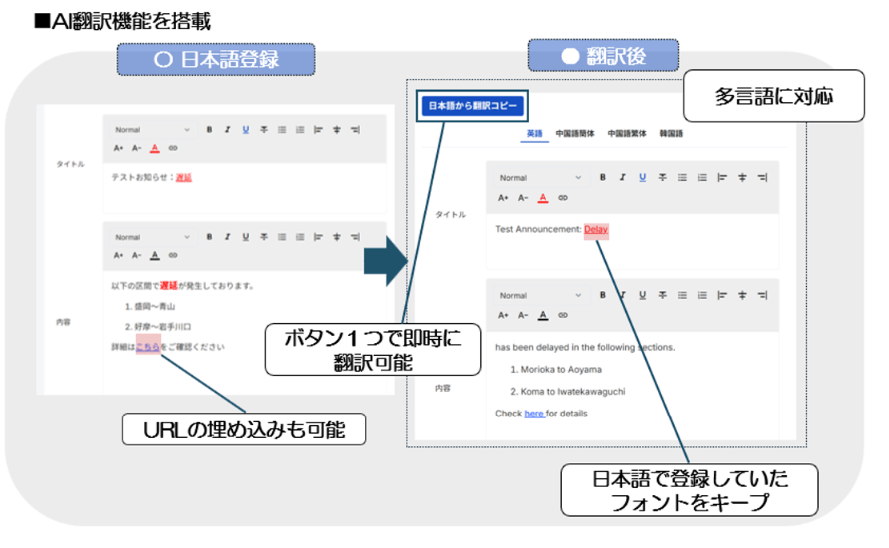Right-align text in Japanese content editor toolbar

pos(355,237)
